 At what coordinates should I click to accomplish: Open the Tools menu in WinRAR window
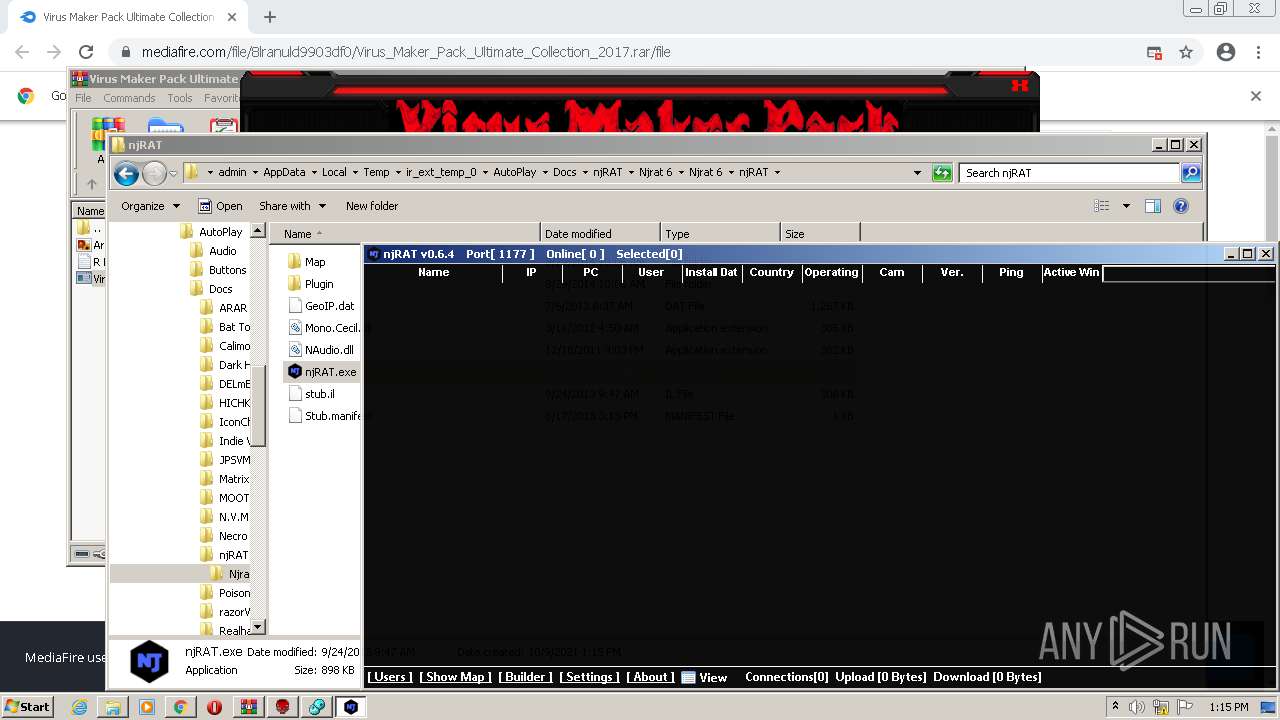click(x=180, y=98)
